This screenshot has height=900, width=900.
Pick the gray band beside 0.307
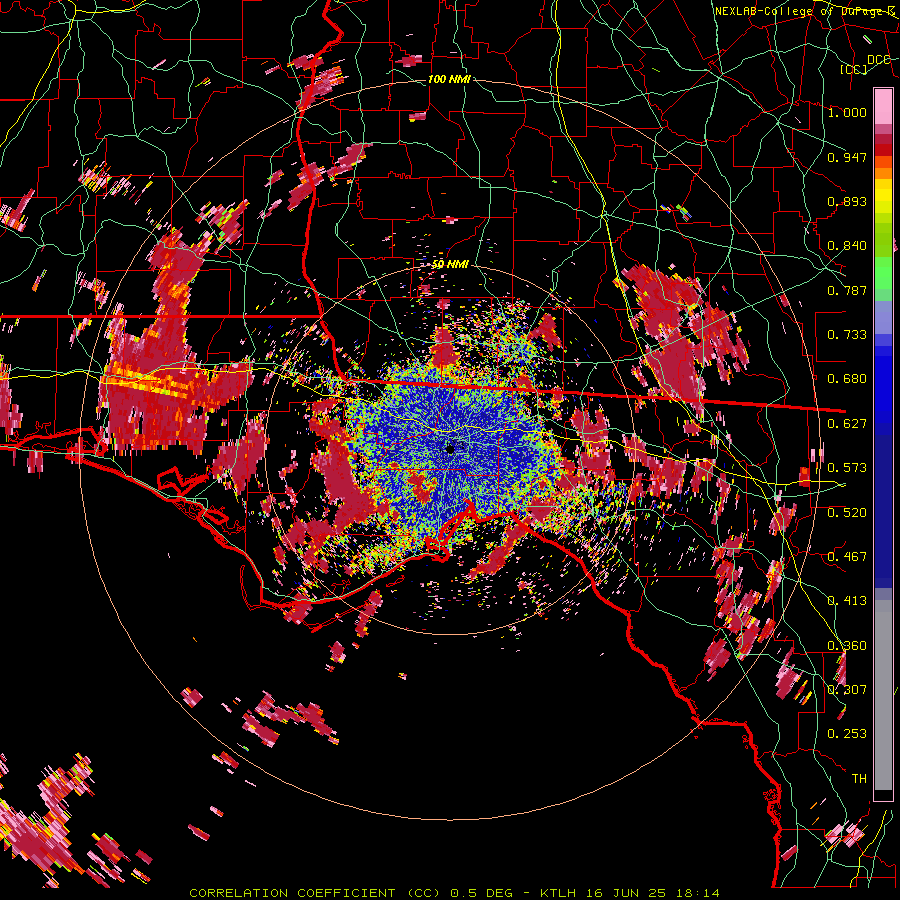[883, 695]
